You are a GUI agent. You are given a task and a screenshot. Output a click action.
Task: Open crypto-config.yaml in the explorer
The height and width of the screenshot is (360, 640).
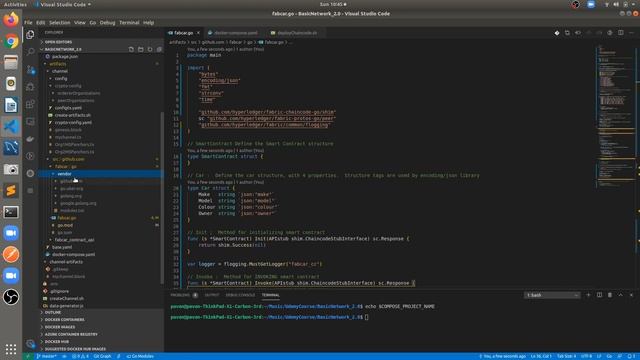[x=73, y=122]
